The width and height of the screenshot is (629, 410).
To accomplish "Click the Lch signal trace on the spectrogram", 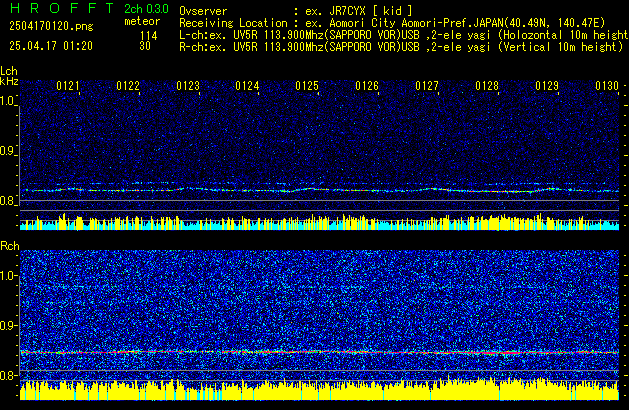I will pos(319,190).
